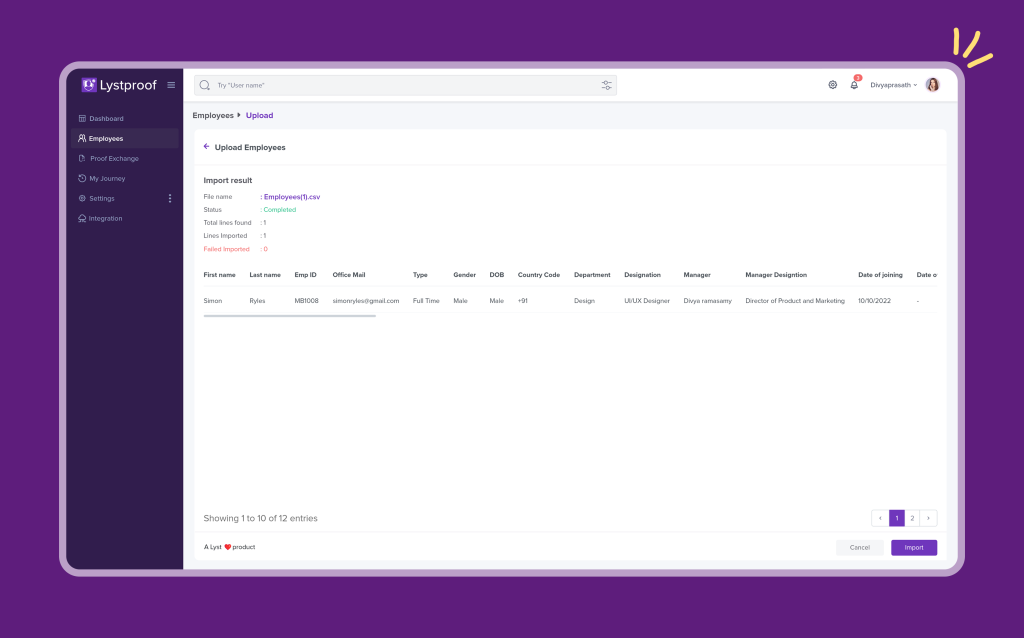This screenshot has height=638, width=1024.
Task: Click the search magnifier icon
Action: [205, 86]
